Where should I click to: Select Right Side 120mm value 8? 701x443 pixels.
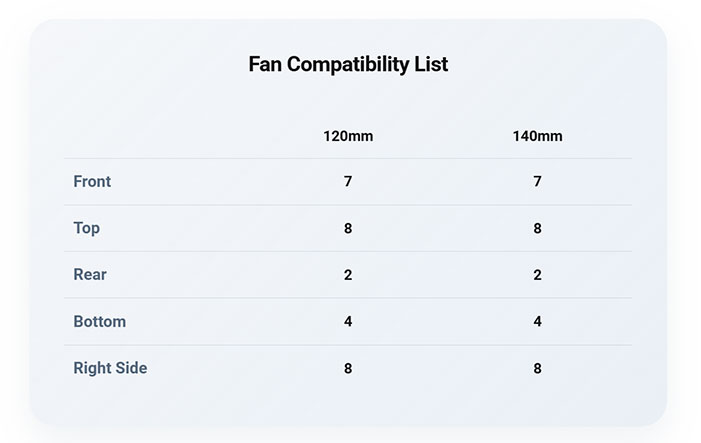pyautogui.click(x=348, y=368)
